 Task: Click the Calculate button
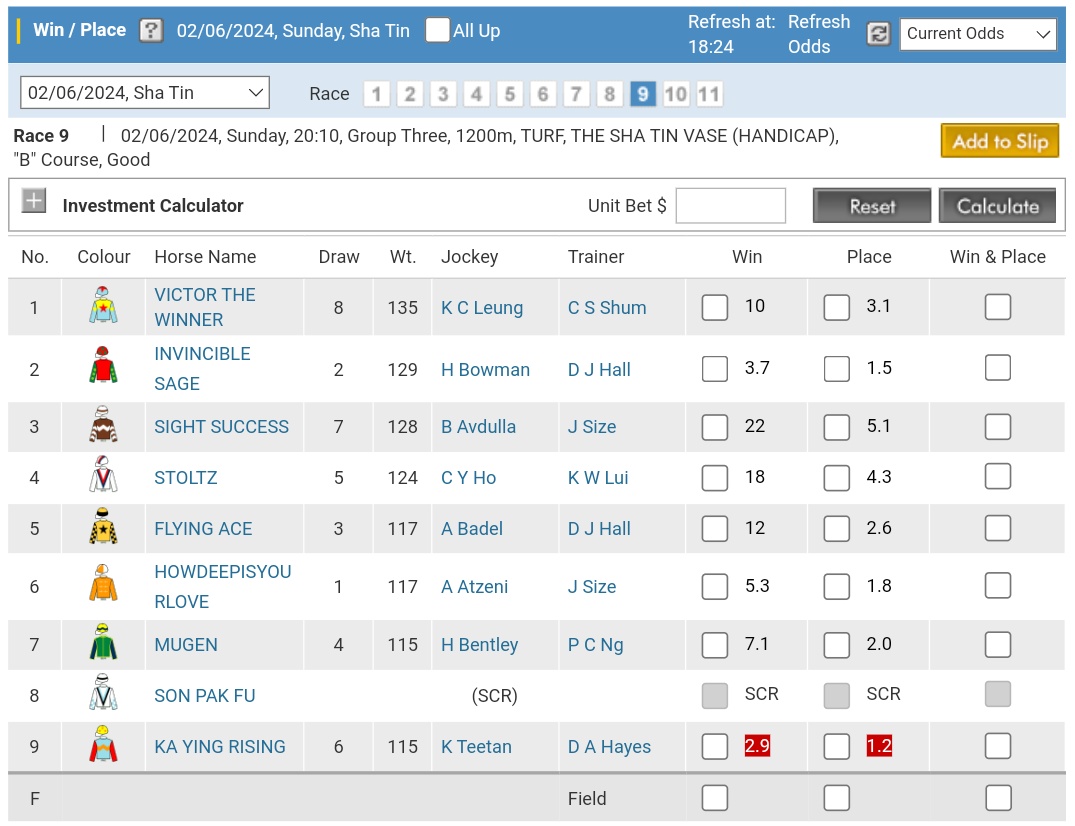(x=998, y=206)
